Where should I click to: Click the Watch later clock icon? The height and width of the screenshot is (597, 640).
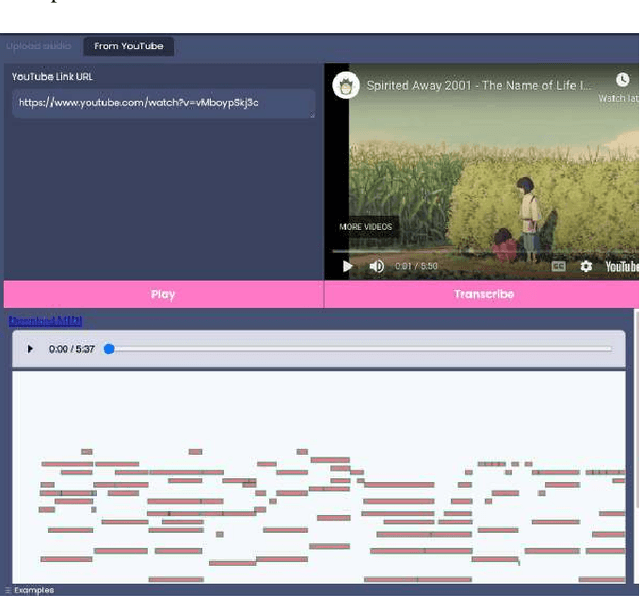coord(623,80)
